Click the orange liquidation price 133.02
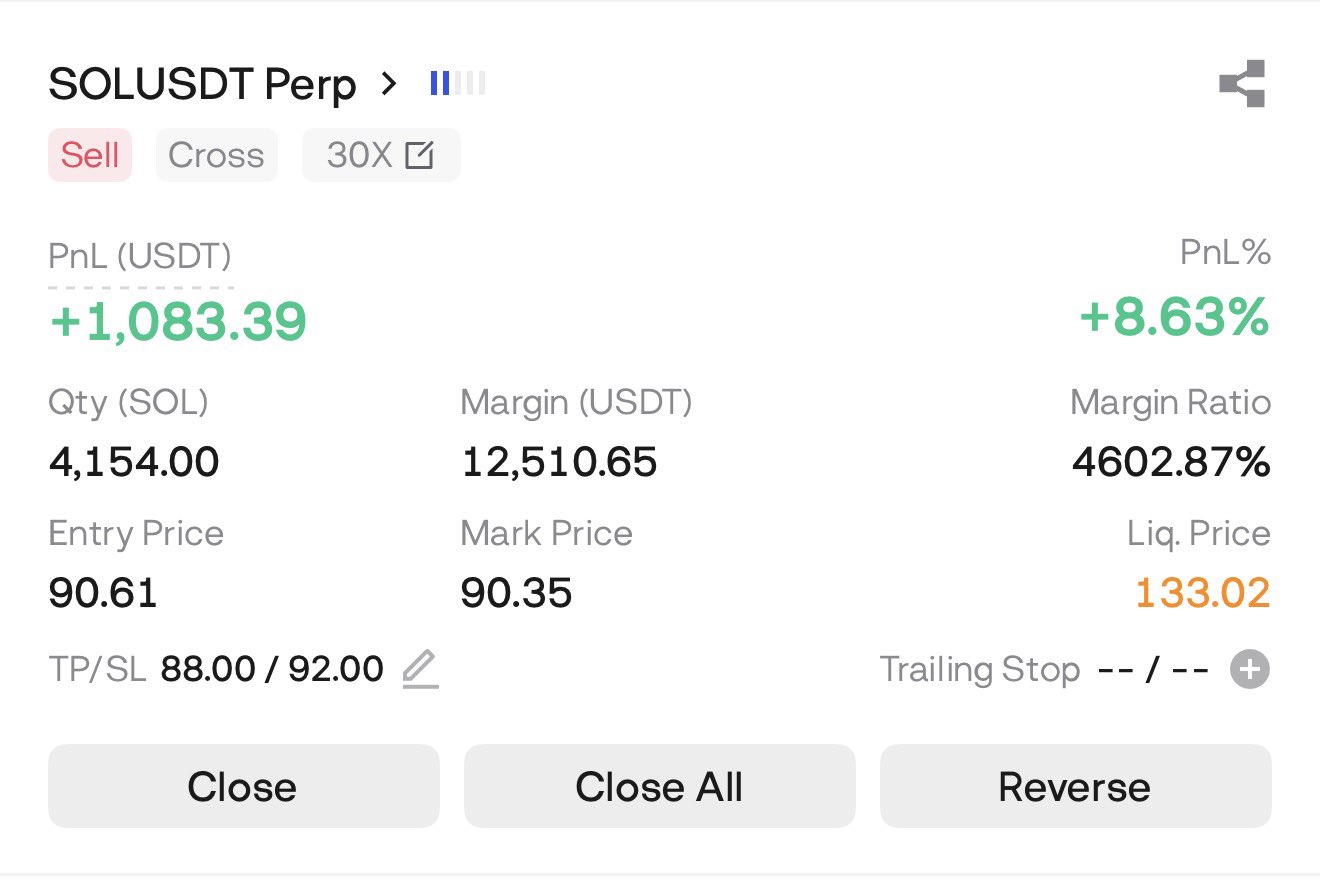The height and width of the screenshot is (883, 1320). (1202, 593)
